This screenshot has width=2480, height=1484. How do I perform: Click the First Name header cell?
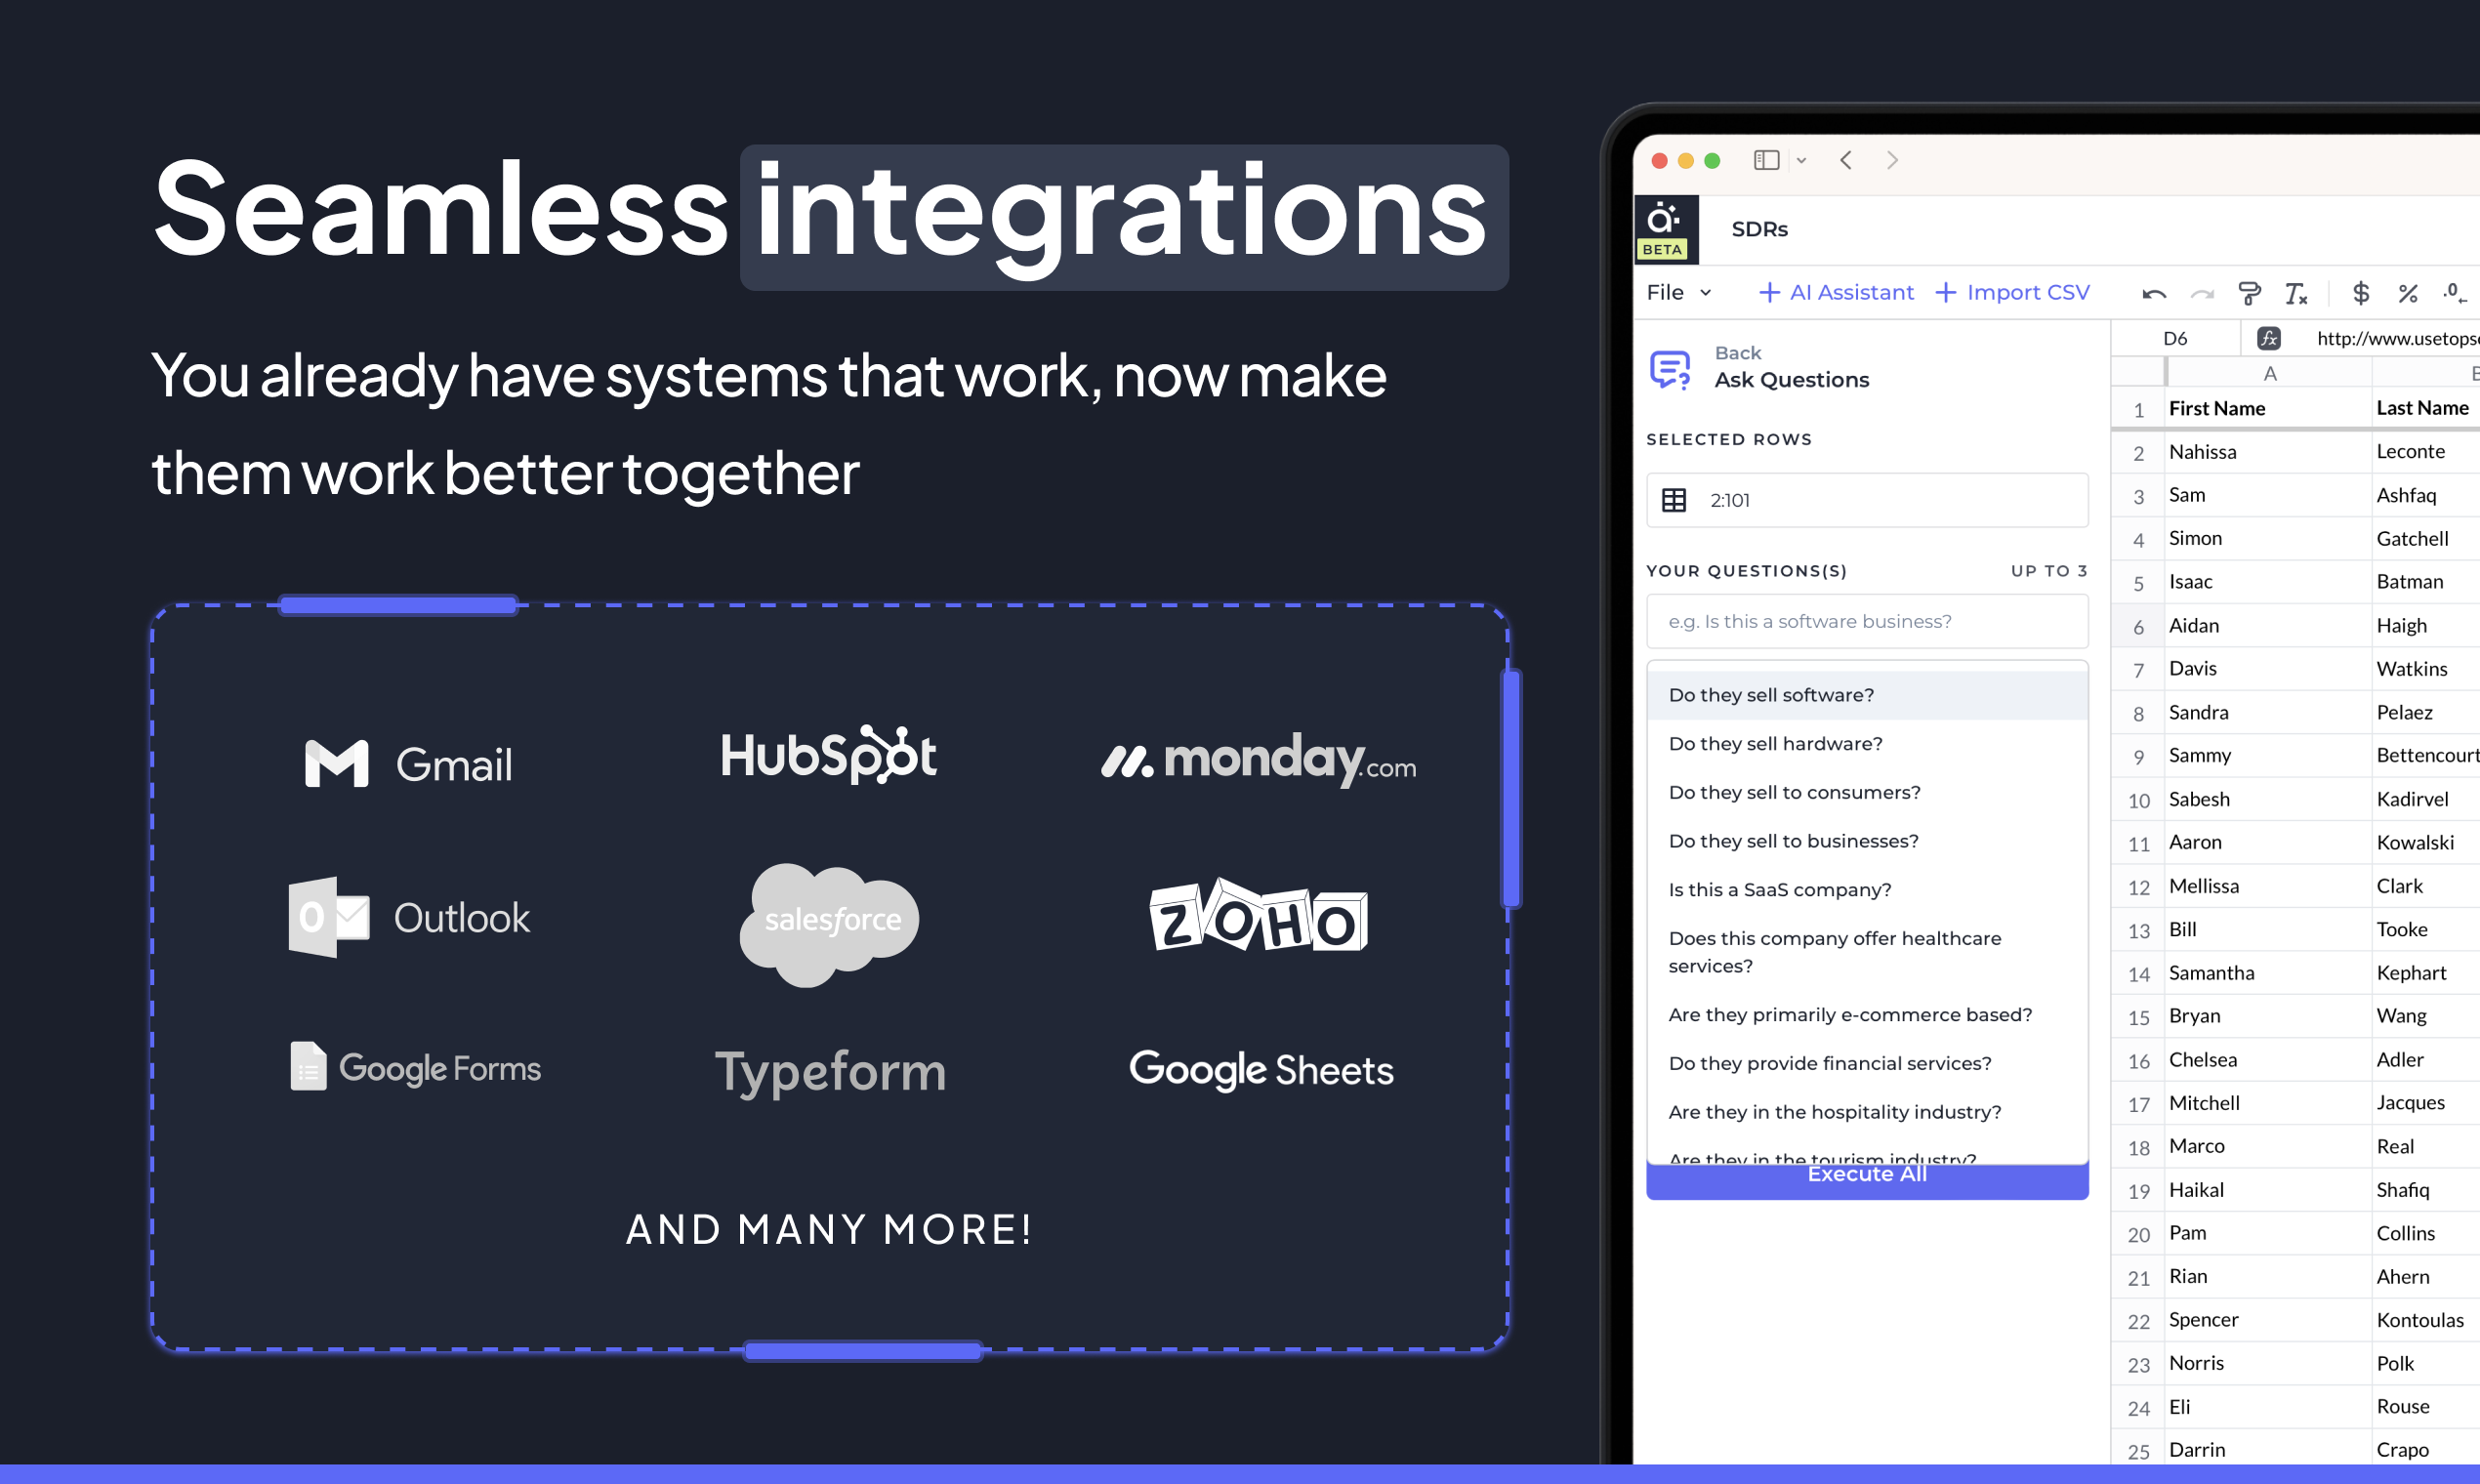[x=2268, y=408]
